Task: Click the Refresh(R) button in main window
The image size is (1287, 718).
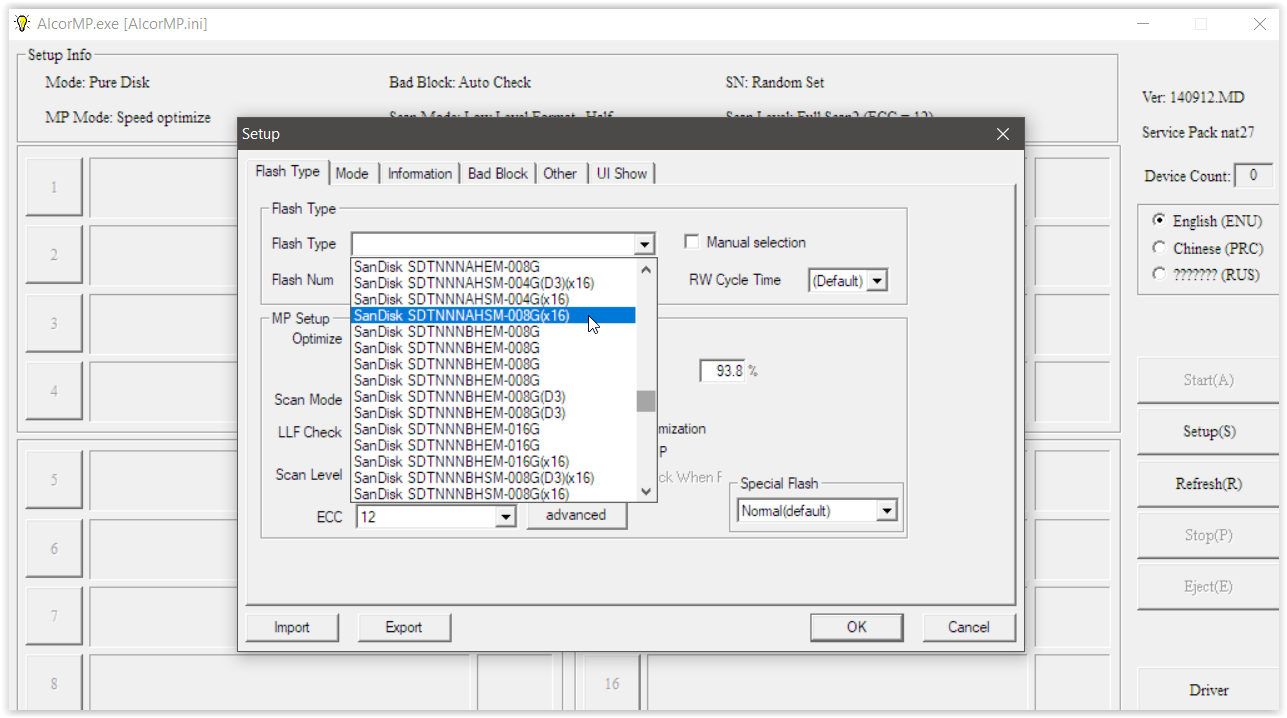Action: point(1209,483)
